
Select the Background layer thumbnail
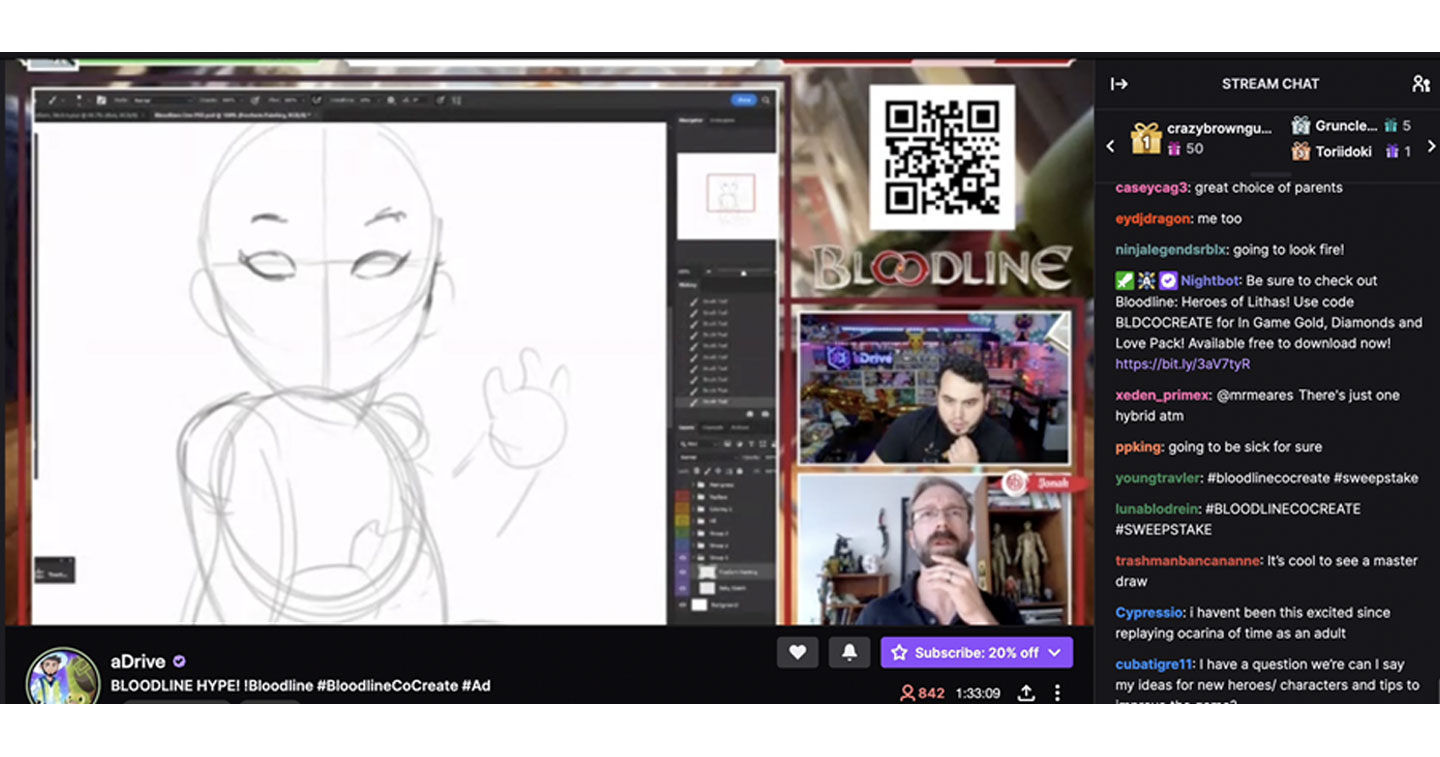click(x=699, y=604)
